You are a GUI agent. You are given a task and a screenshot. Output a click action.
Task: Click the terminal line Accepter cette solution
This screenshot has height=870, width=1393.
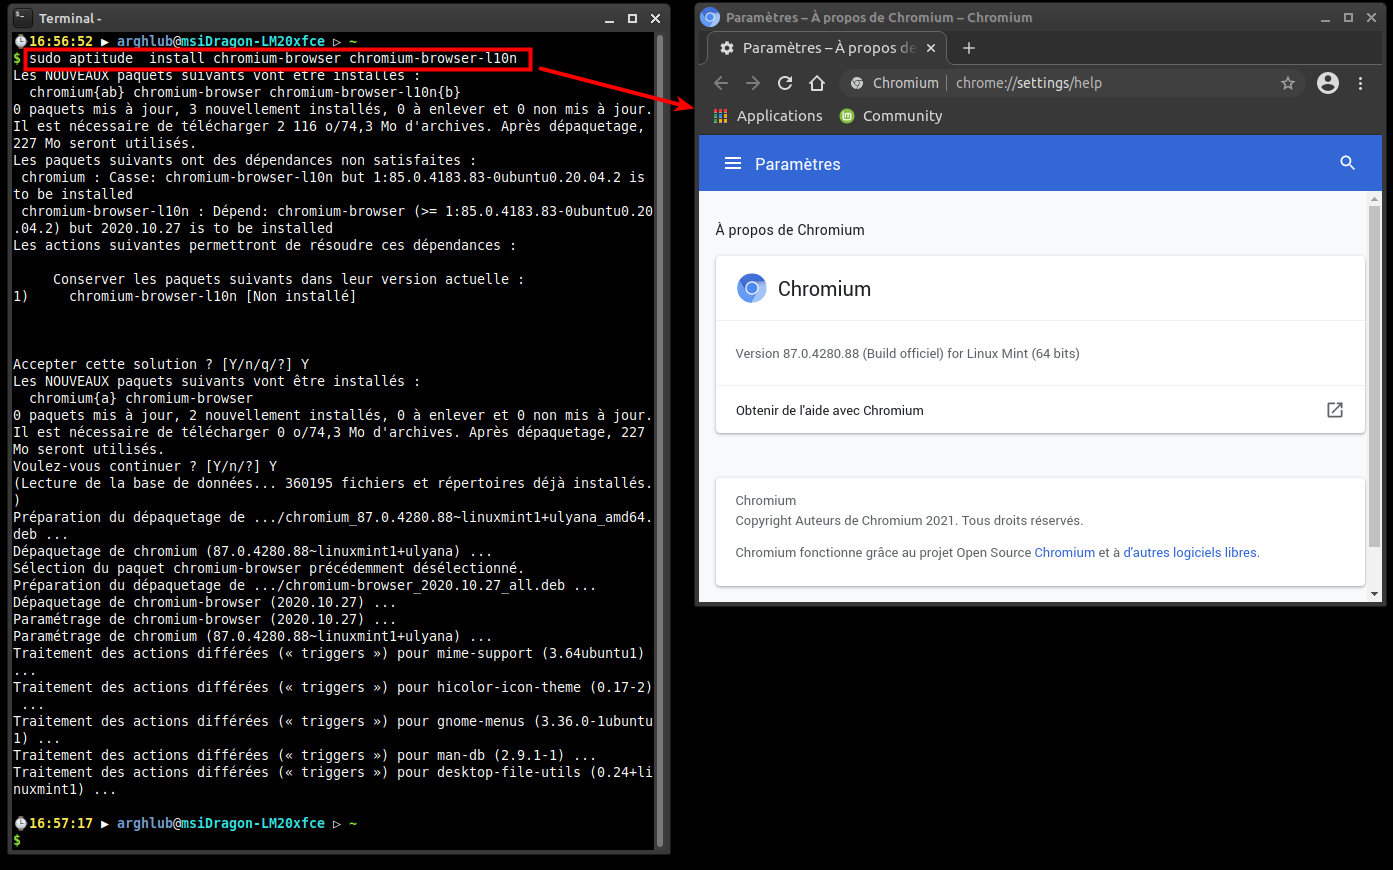click(161, 364)
